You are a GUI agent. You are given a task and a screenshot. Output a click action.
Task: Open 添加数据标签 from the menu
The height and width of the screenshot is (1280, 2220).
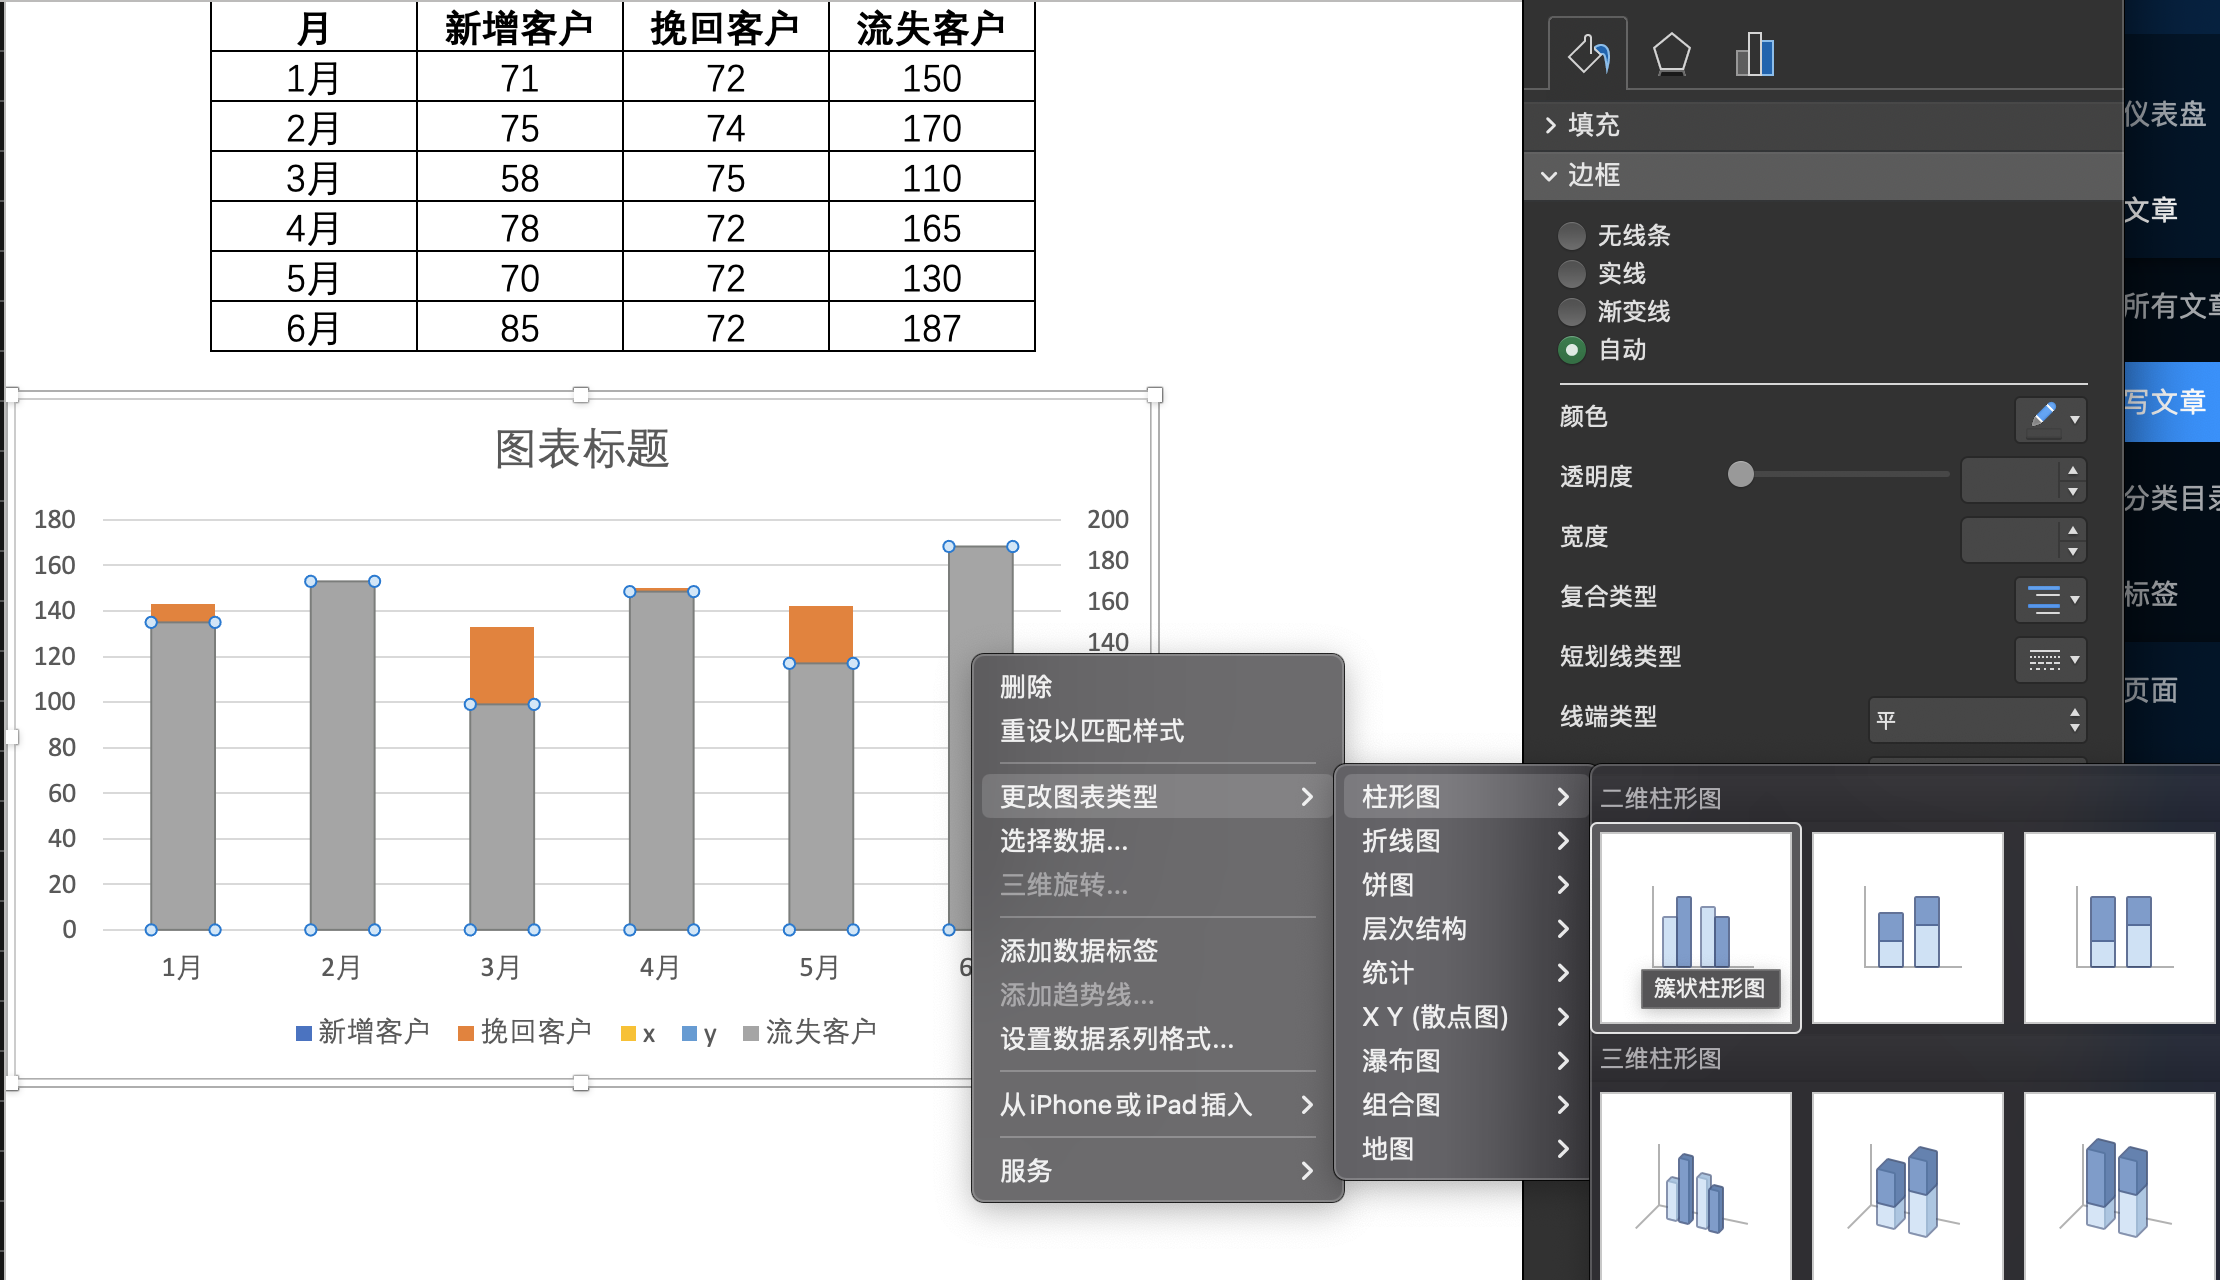1077,951
